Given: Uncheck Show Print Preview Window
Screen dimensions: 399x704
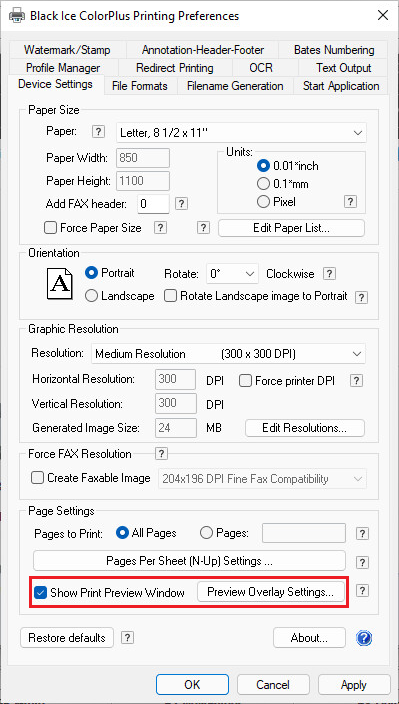Looking at the screenshot, I should click(40, 593).
